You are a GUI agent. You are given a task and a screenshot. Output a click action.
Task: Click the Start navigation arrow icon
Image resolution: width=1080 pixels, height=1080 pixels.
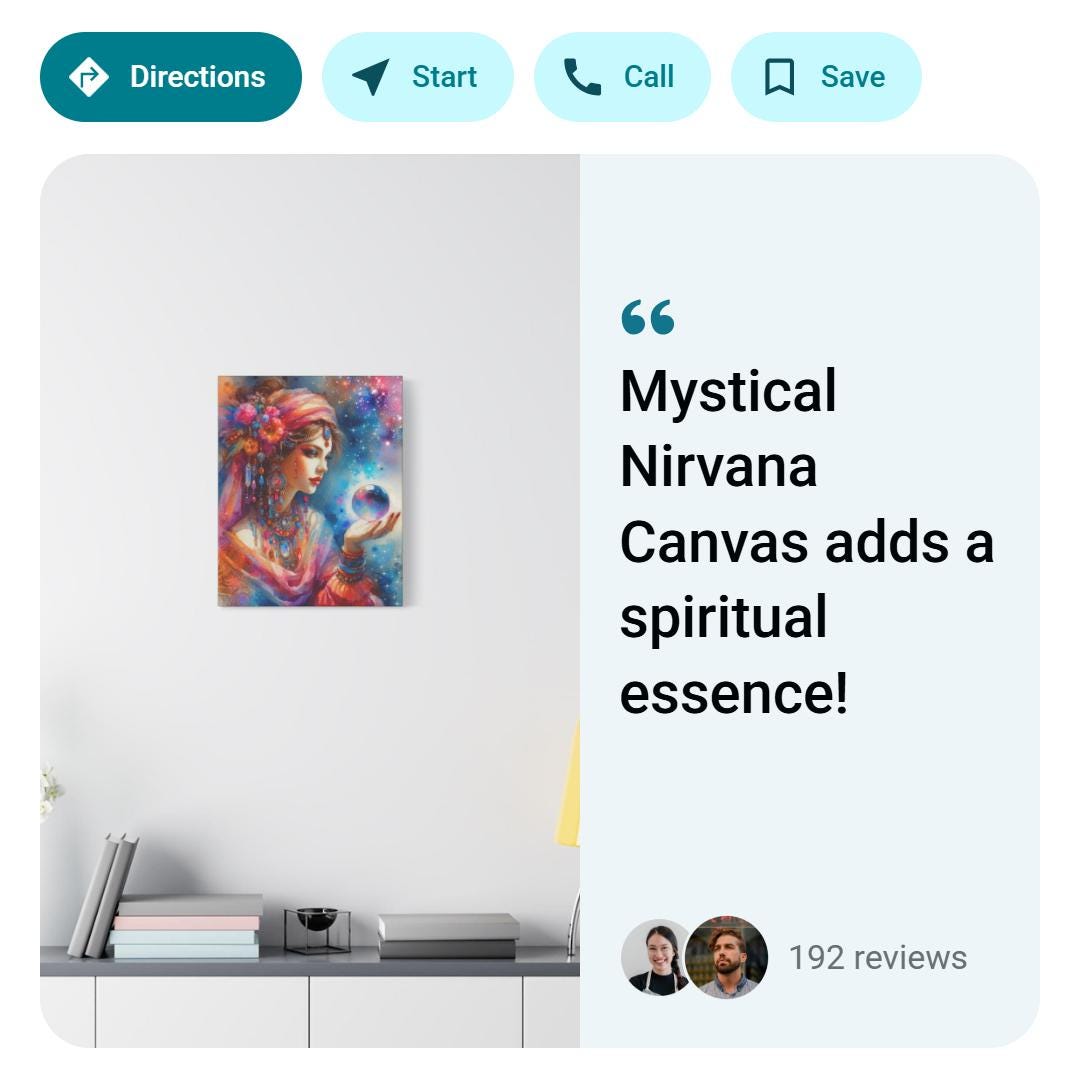(371, 76)
